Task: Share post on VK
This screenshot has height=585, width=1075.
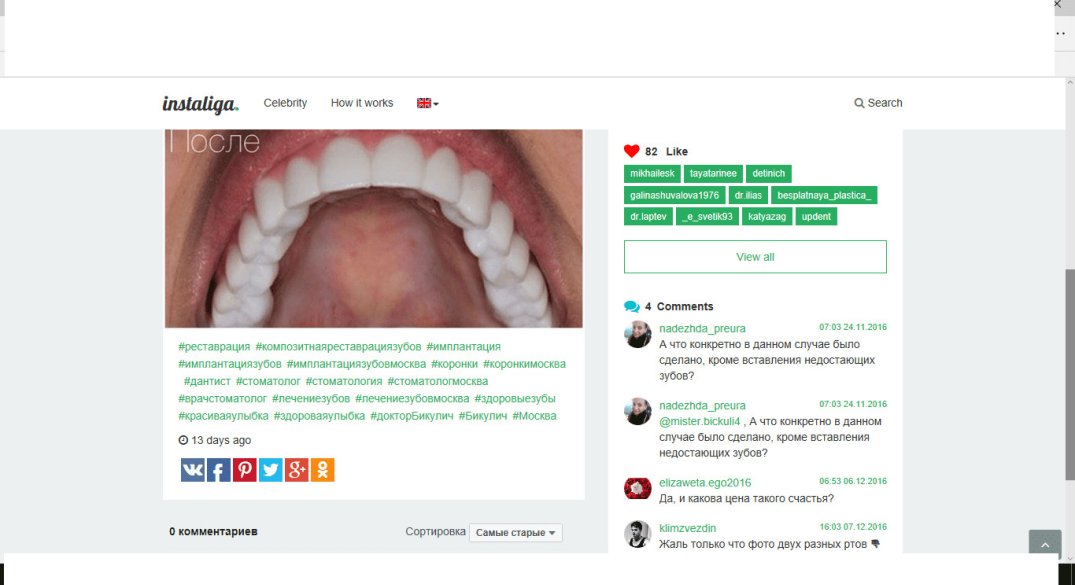Action: pos(193,470)
